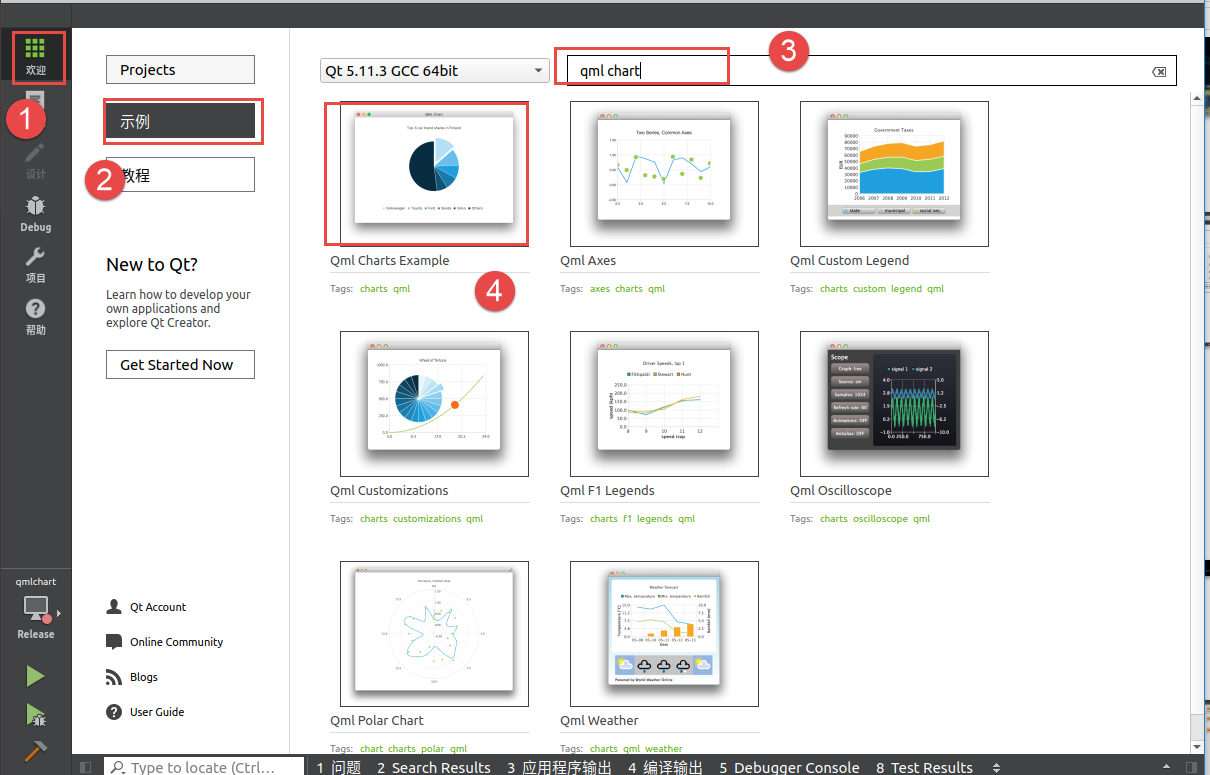Viewport: 1210px width, 775px height.
Task: Click the green Run button
Action: [35, 676]
